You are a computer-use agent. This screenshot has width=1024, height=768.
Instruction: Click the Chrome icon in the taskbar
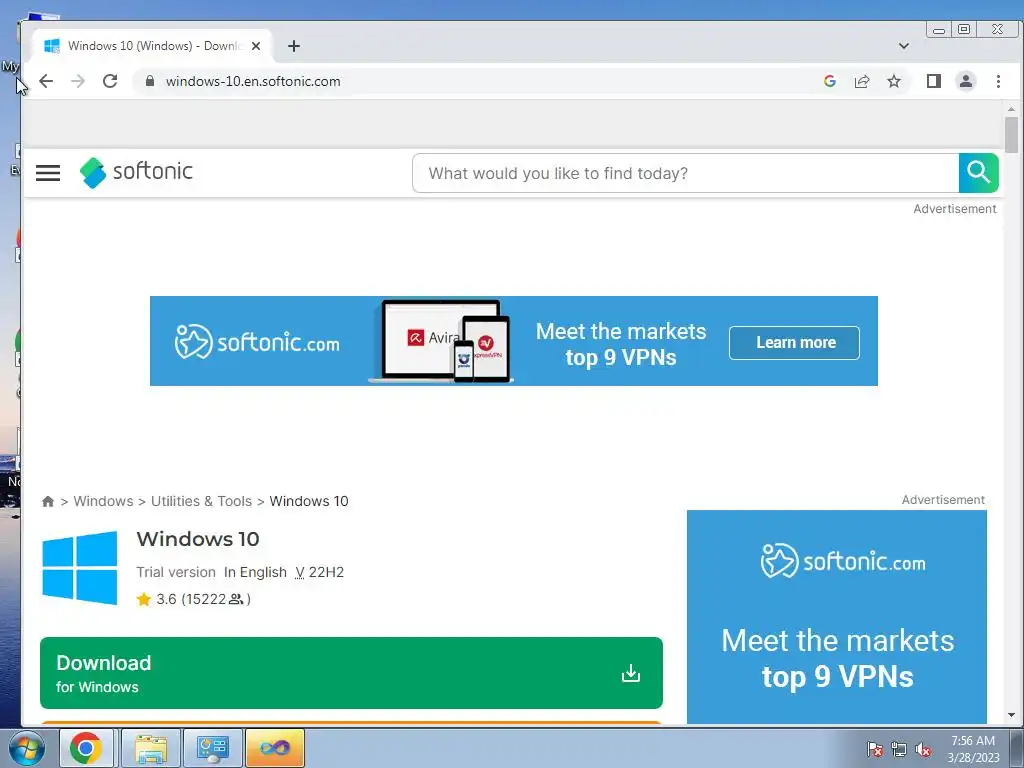(x=86, y=748)
